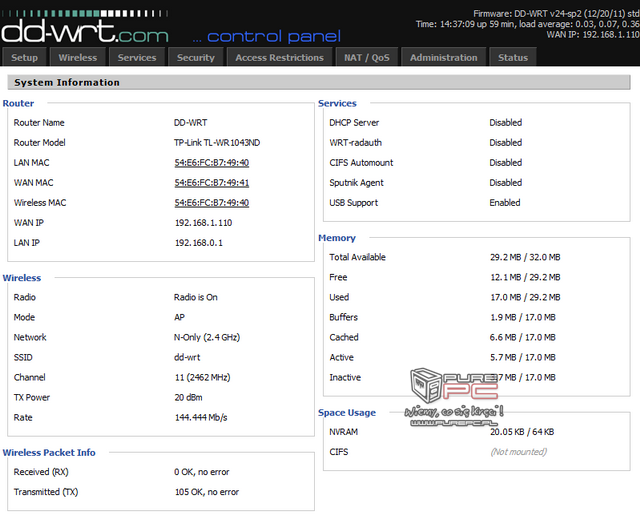Go to the Security tab
This screenshot has height=516, width=640.
[196, 57]
